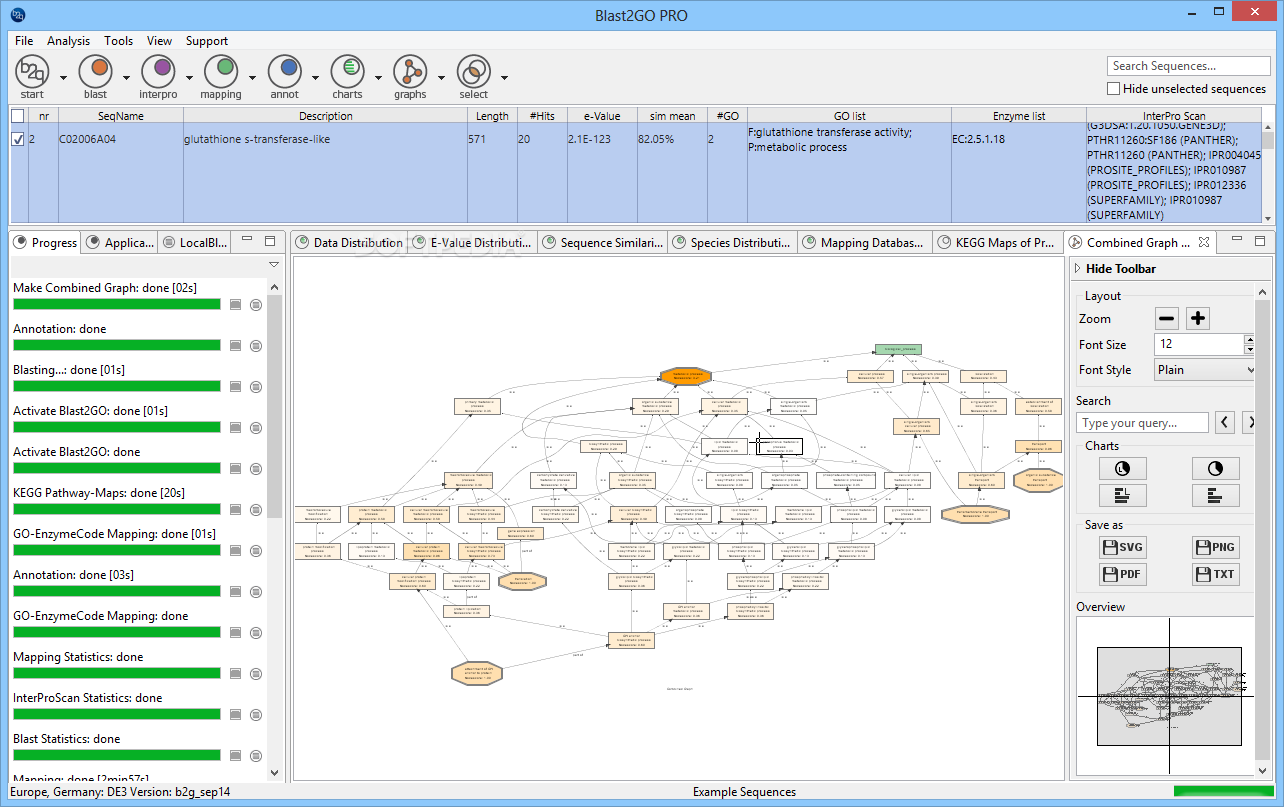Increase the Font Size stepper

point(1249,339)
